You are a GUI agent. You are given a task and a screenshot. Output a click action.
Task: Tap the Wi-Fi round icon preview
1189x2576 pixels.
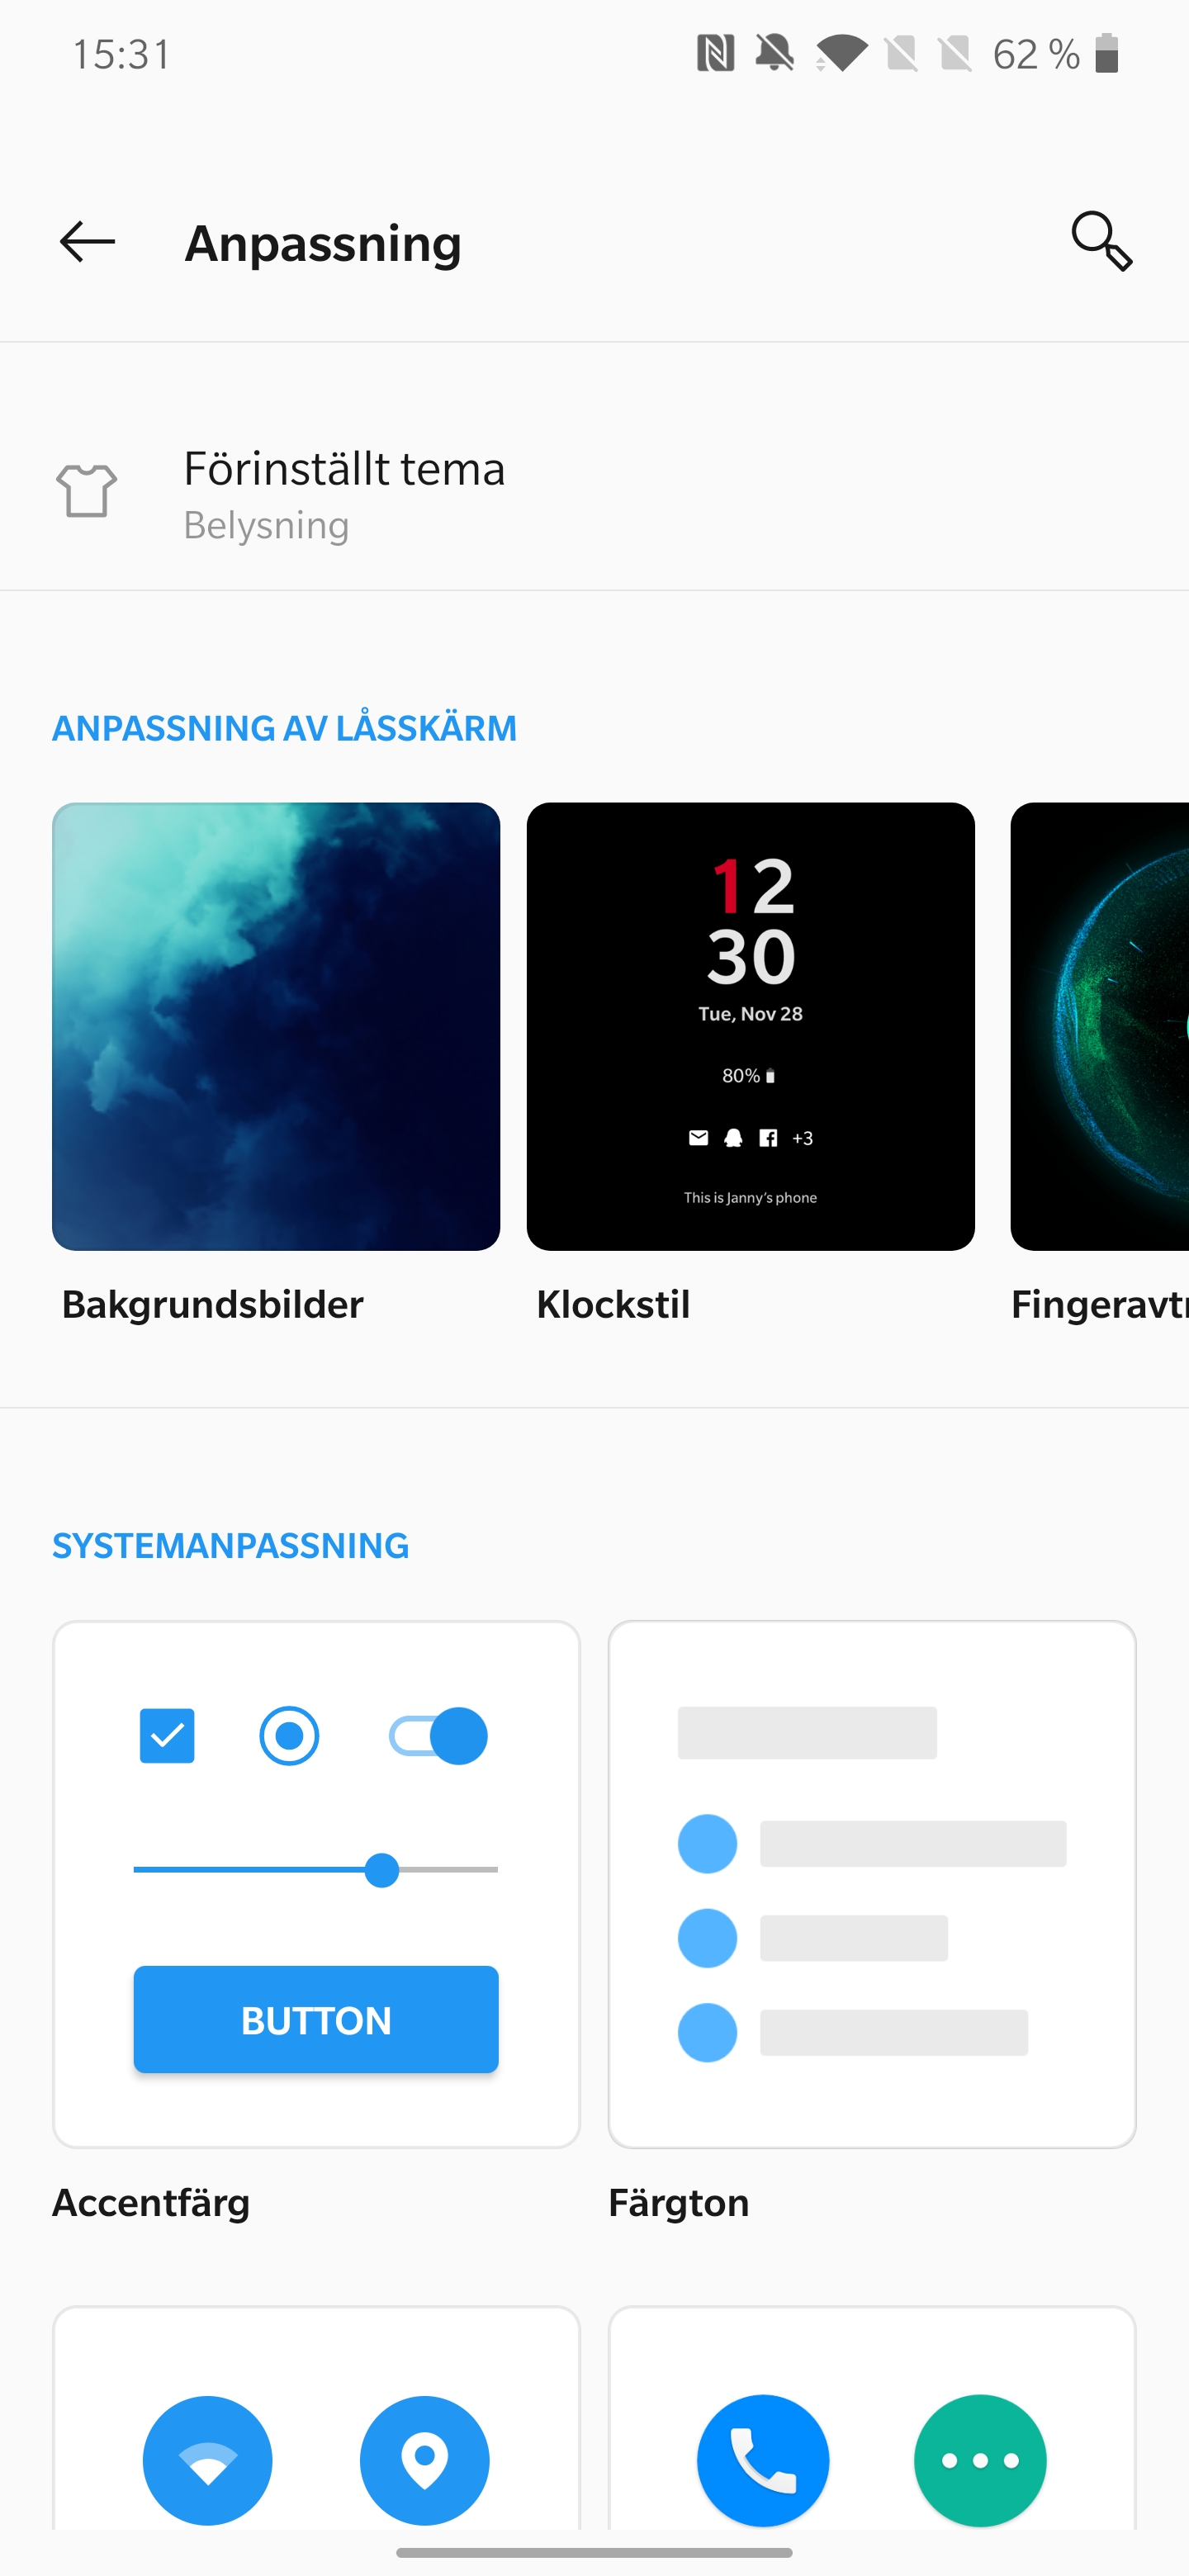pos(208,2460)
